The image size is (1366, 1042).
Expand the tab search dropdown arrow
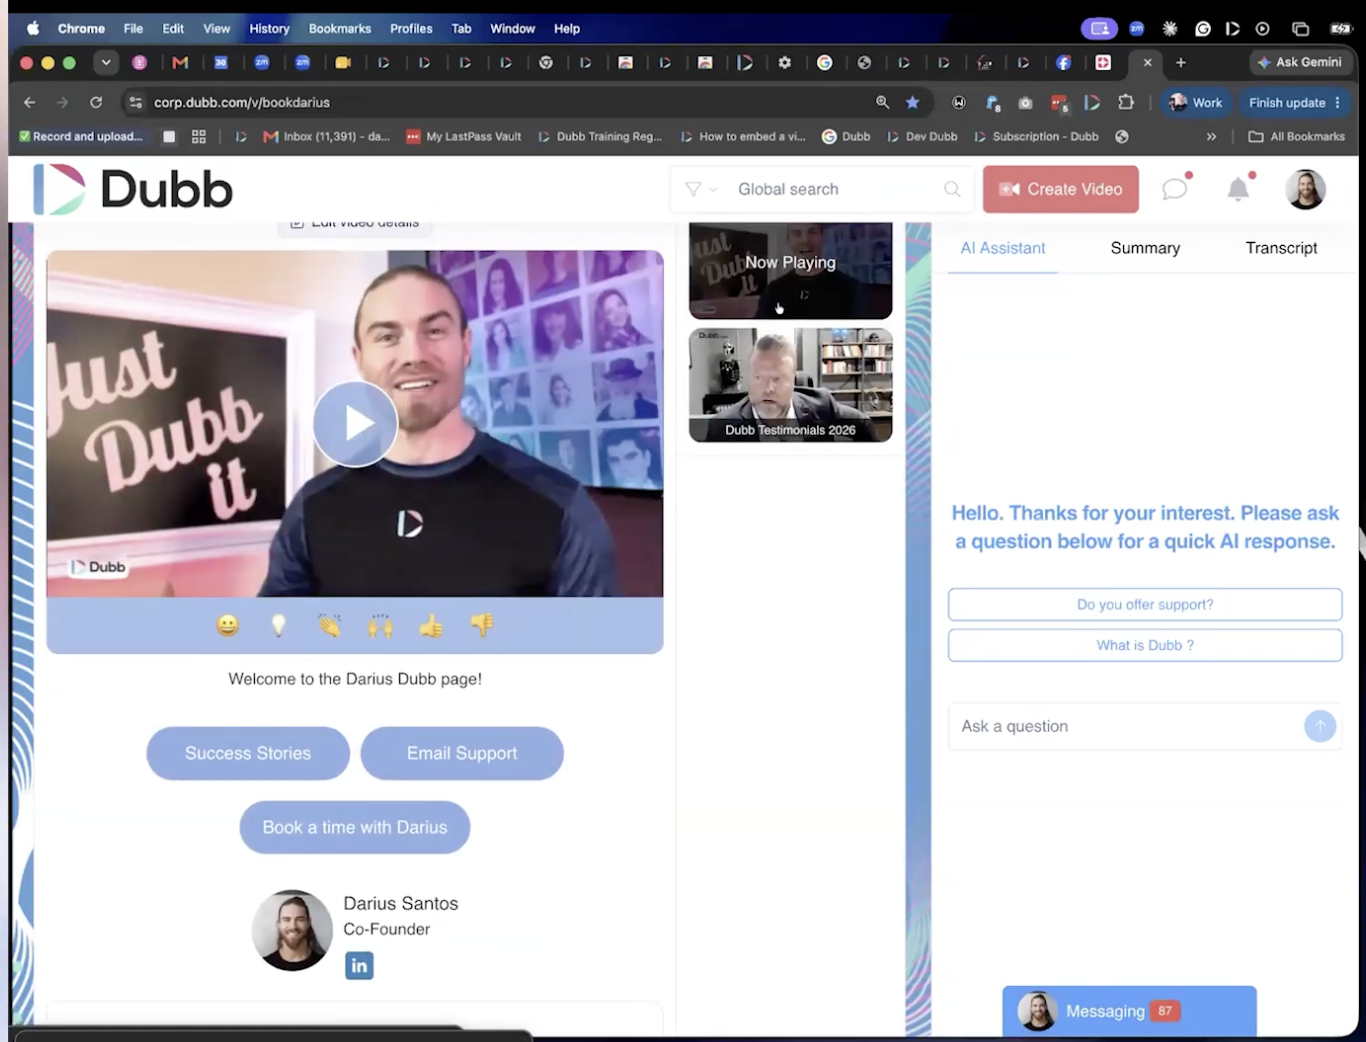pyautogui.click(x=105, y=62)
